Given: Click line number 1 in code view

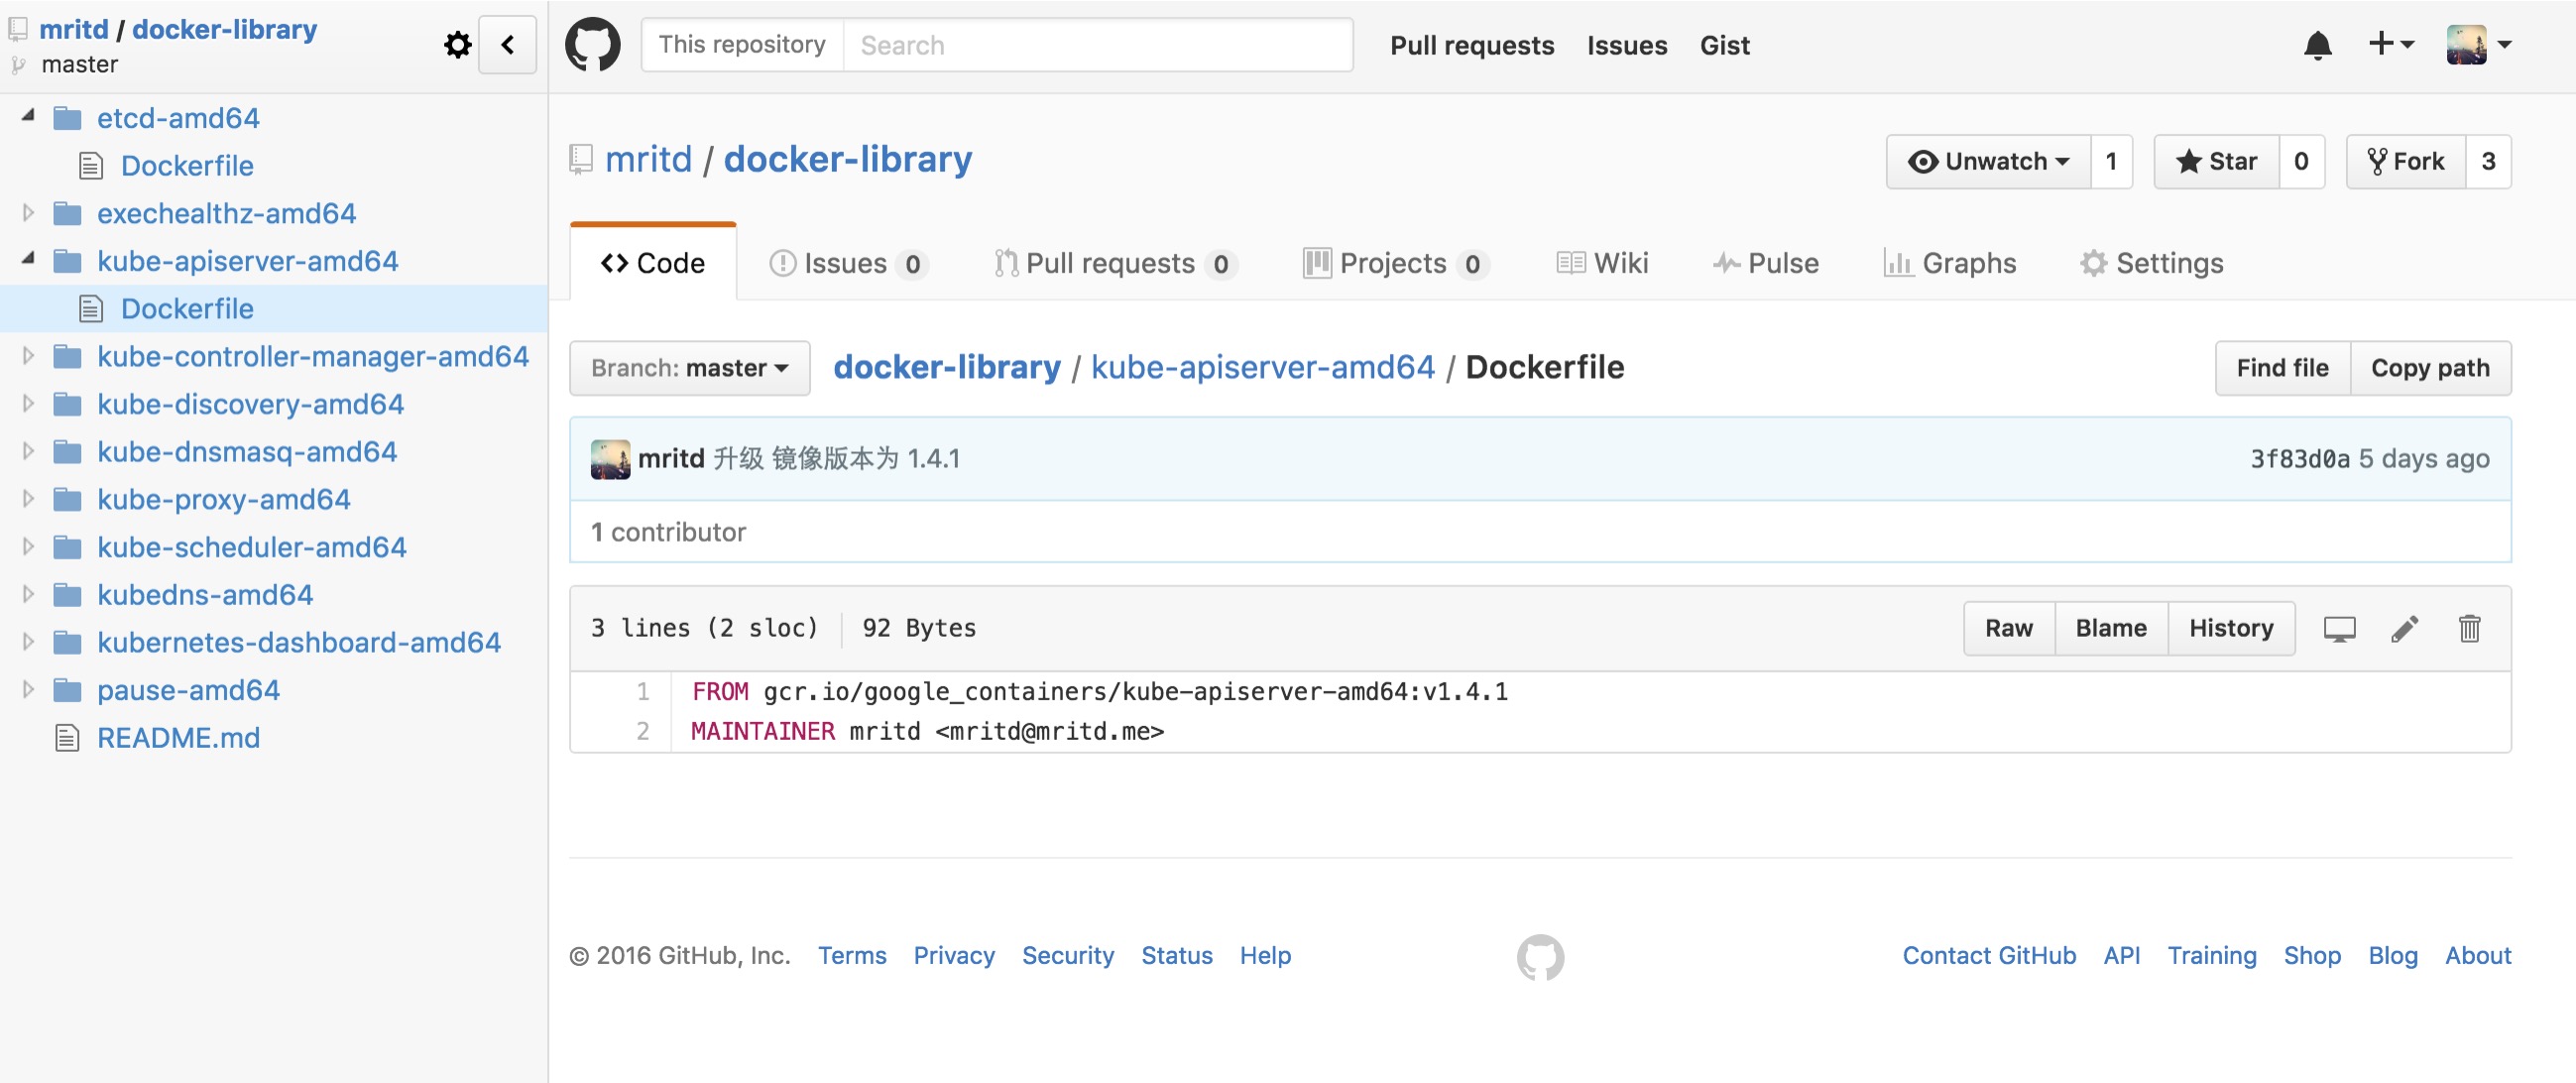Looking at the screenshot, I should pyautogui.click(x=642, y=692).
